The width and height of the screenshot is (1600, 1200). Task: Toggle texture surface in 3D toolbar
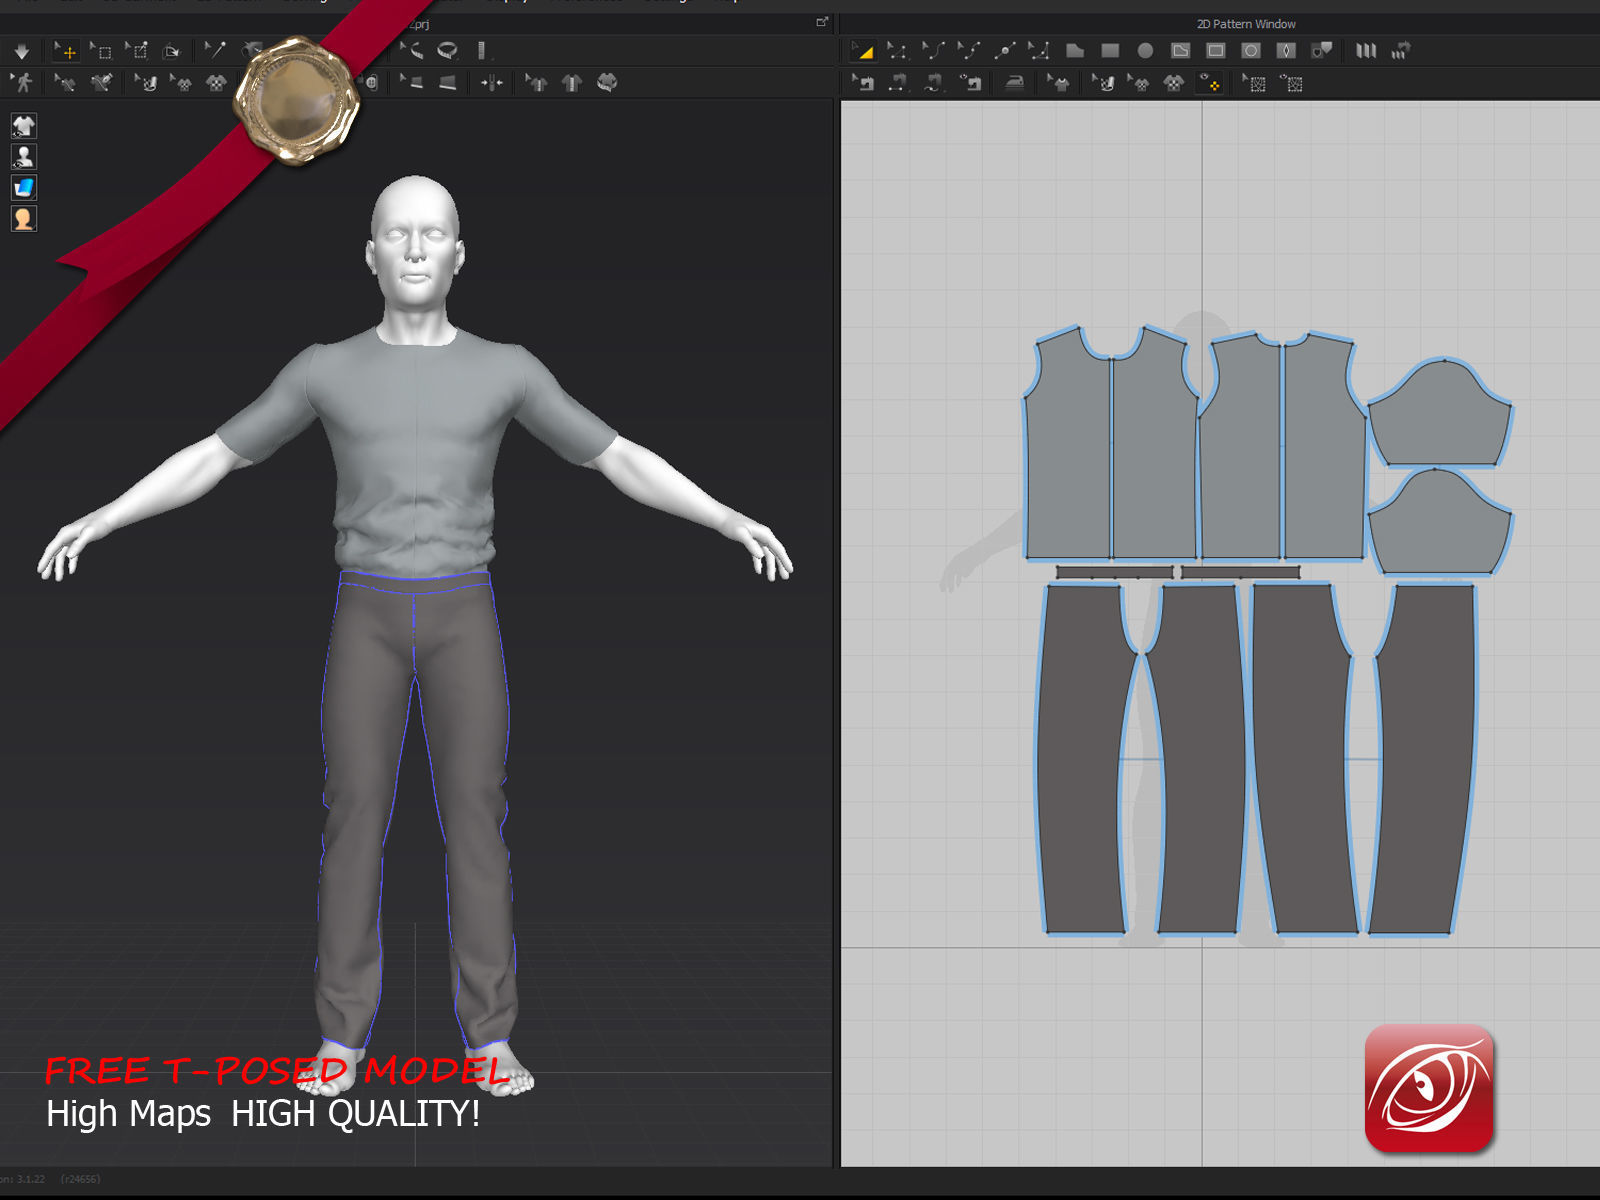(x=216, y=82)
